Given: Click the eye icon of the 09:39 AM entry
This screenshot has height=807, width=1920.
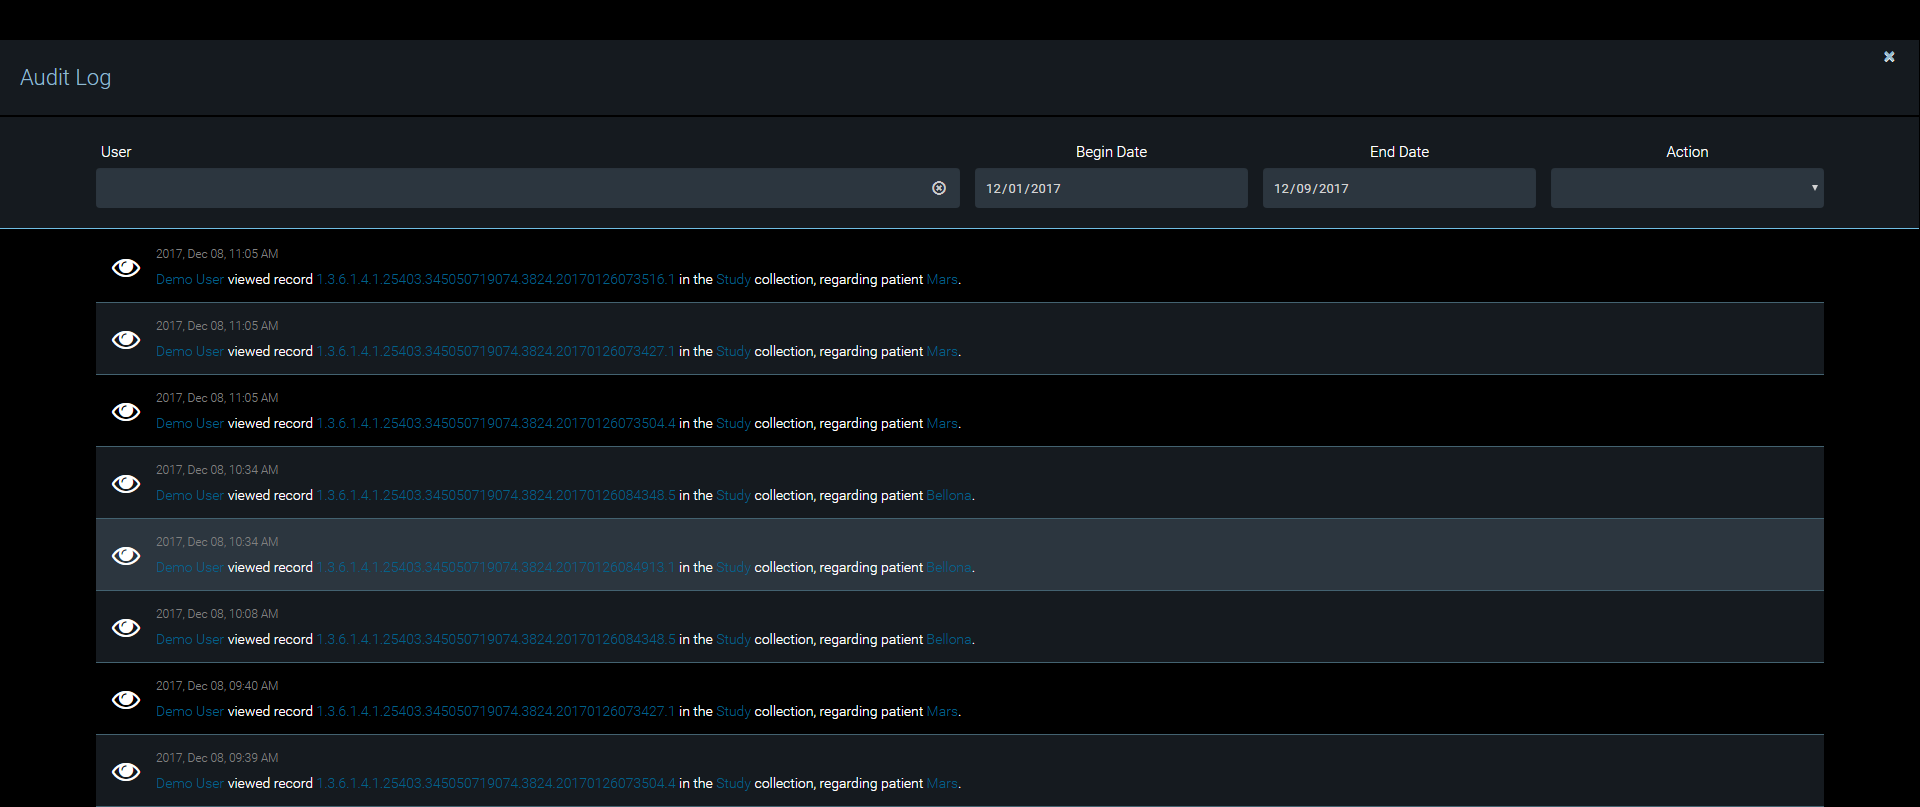Looking at the screenshot, I should pos(126,772).
